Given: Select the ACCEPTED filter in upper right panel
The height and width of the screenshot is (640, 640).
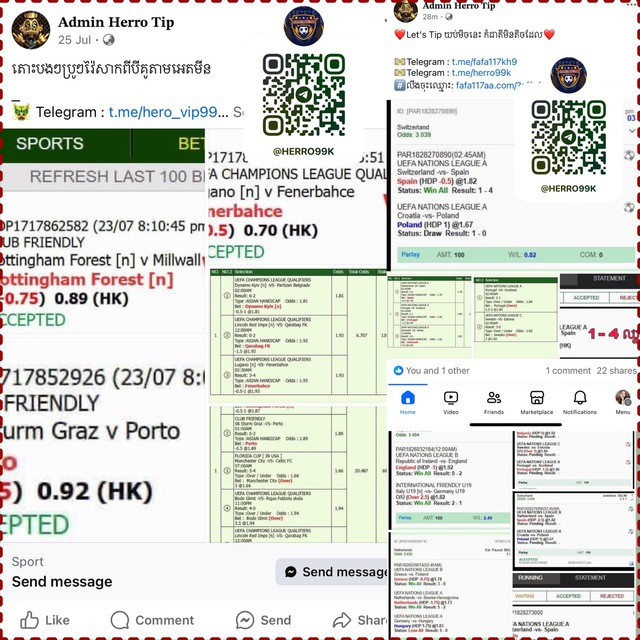Looking at the screenshot, I should [x=586, y=298].
